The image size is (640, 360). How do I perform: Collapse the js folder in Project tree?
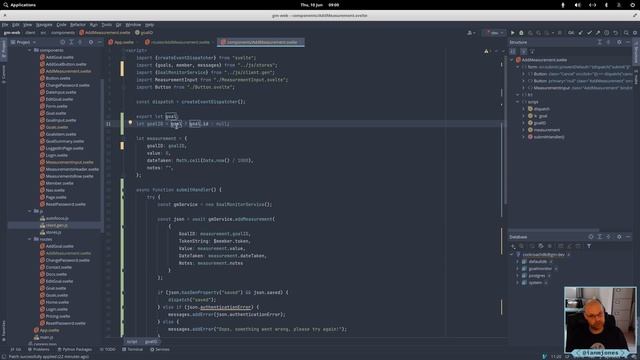click(x=30, y=211)
